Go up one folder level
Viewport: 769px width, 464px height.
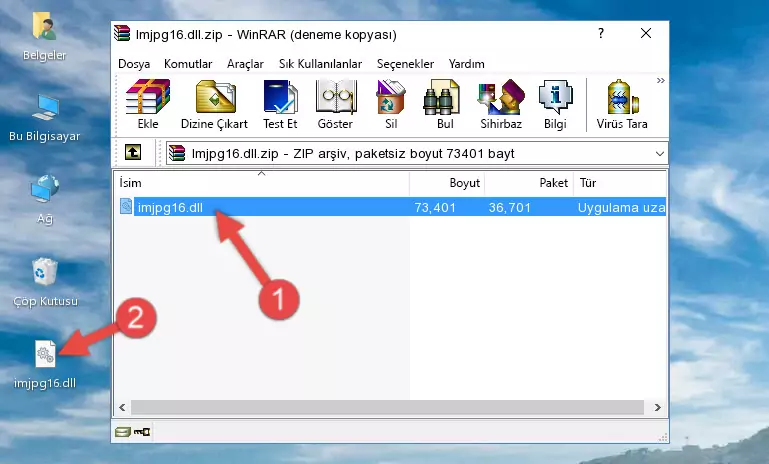click(133, 153)
